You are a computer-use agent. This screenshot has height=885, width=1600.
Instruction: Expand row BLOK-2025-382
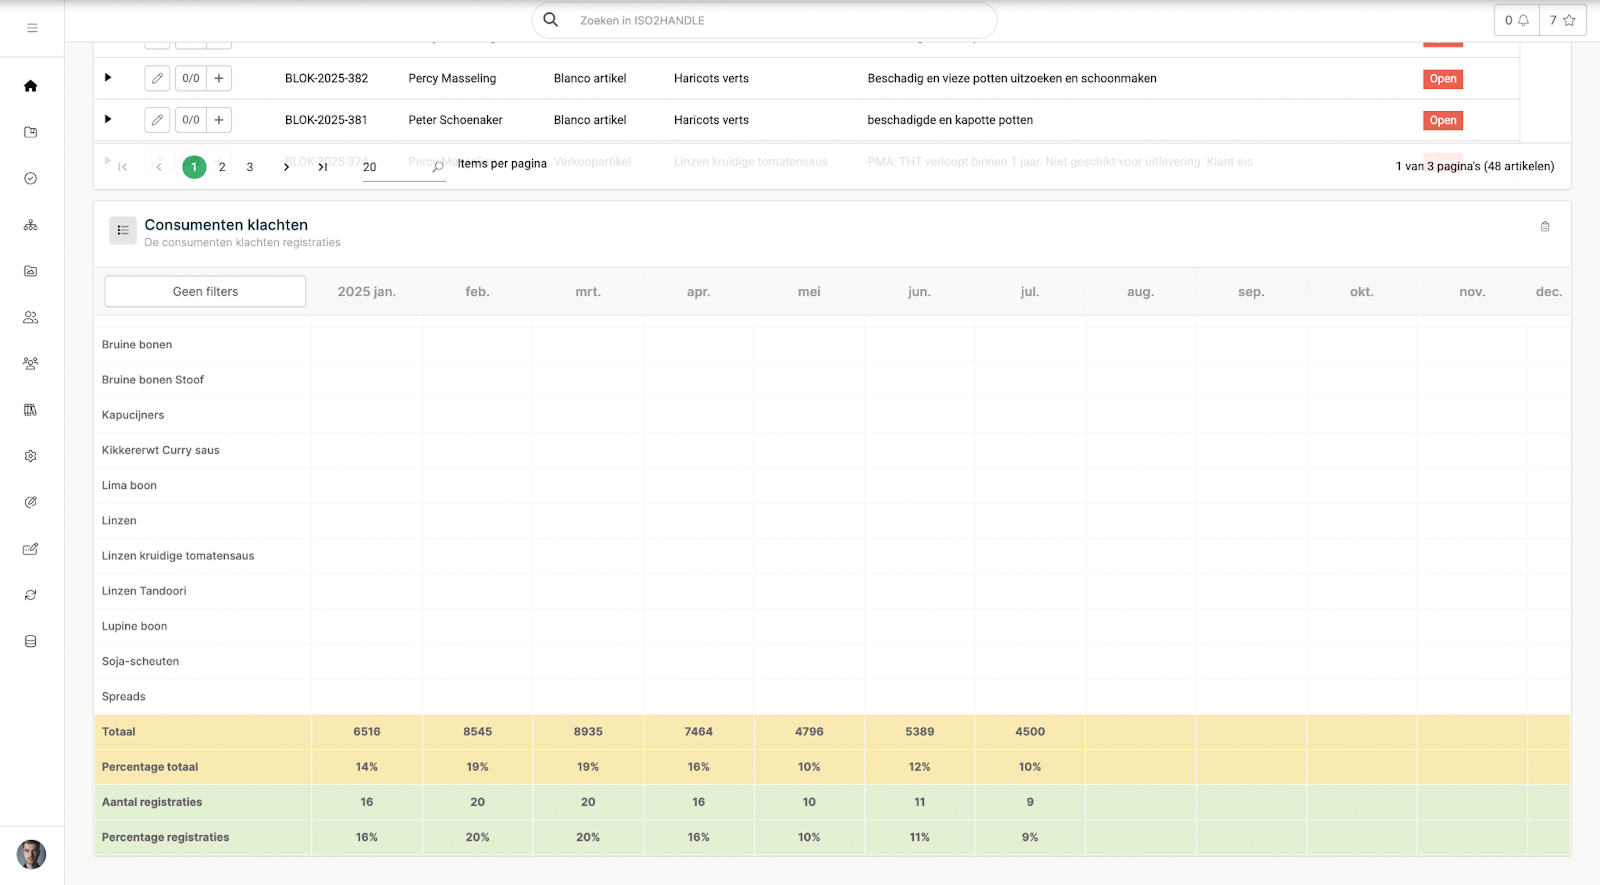pos(108,77)
